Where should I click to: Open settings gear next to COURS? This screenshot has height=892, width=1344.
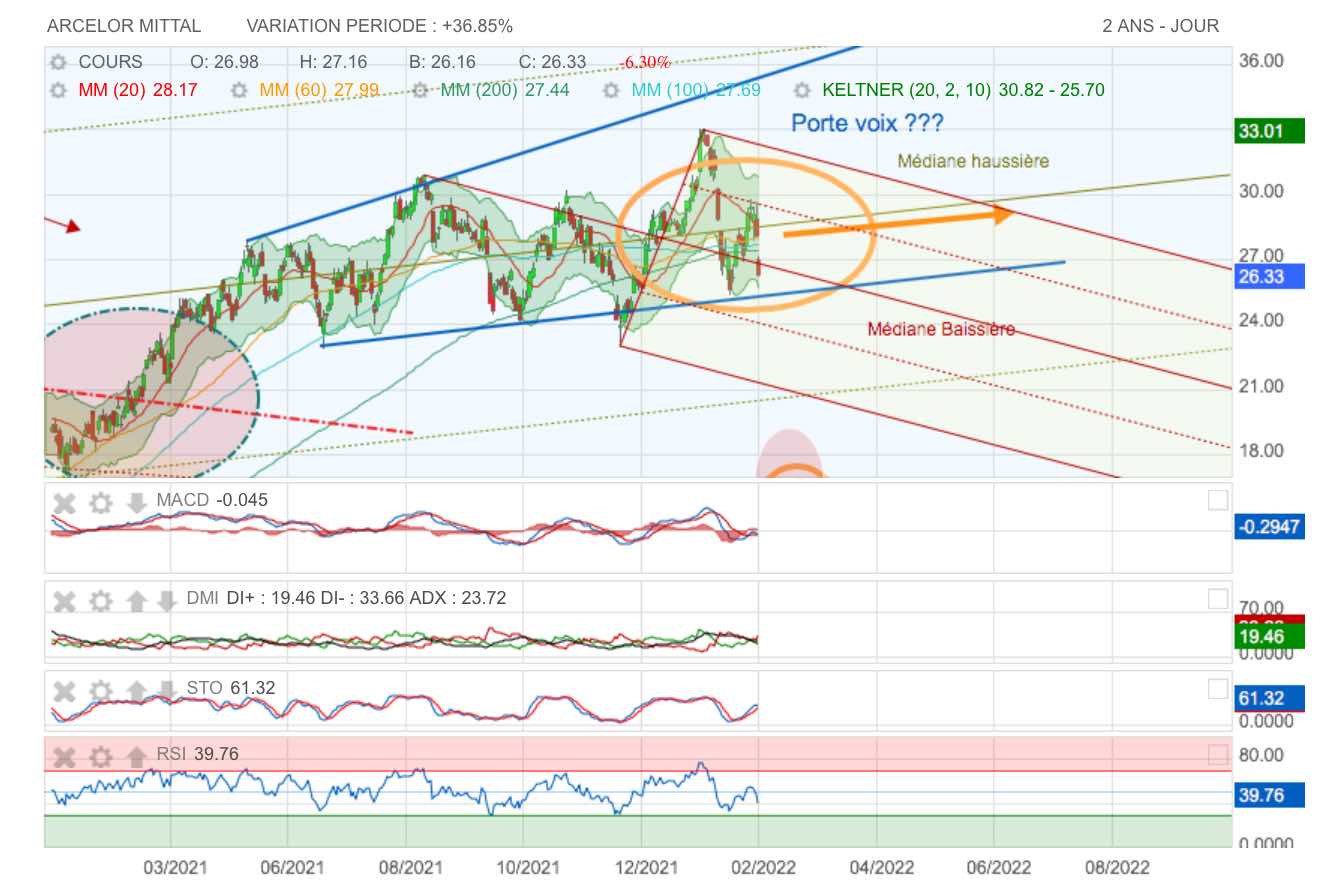coord(59,62)
